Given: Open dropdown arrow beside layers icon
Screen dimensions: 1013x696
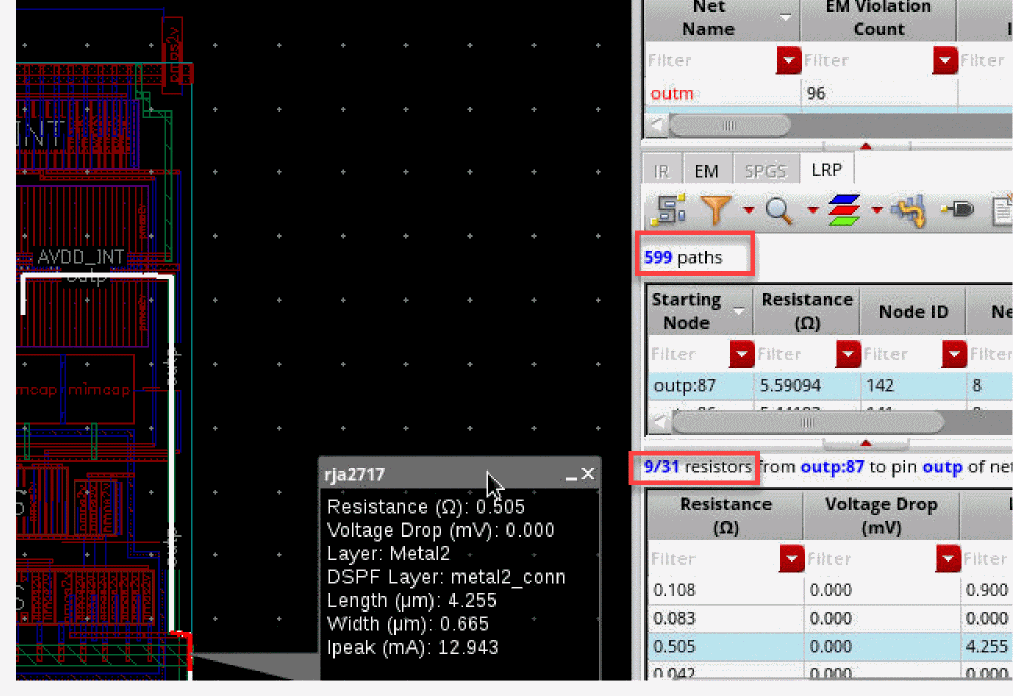Looking at the screenshot, I should click(x=877, y=211).
